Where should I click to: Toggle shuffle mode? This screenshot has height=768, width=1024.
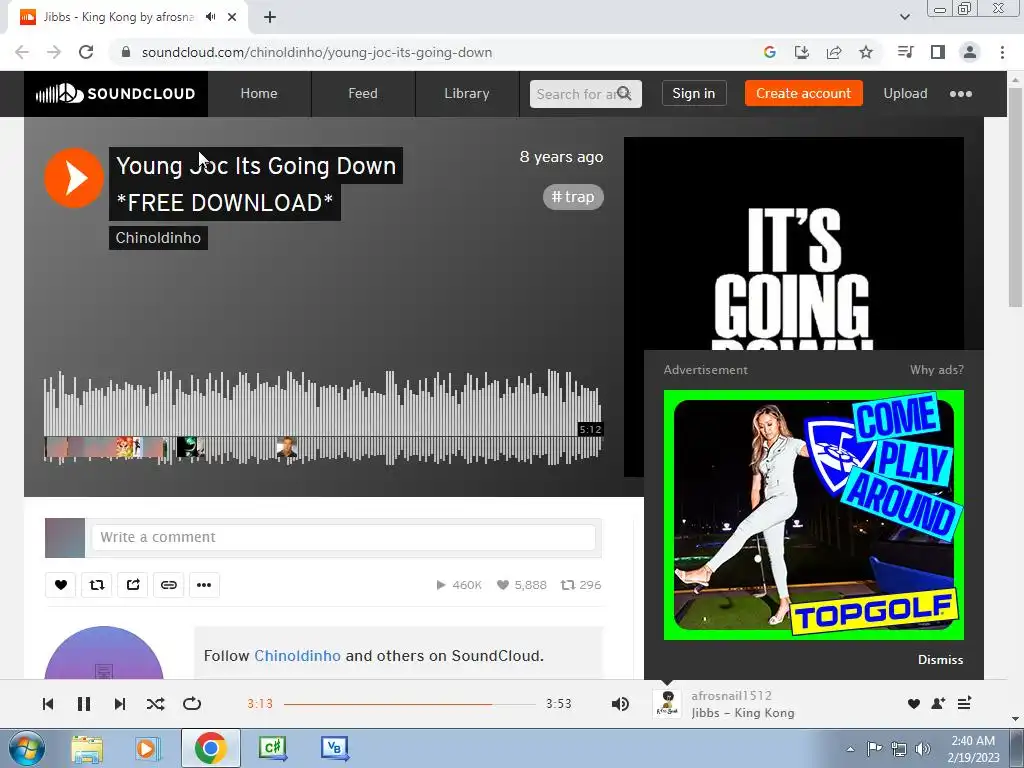click(155, 703)
